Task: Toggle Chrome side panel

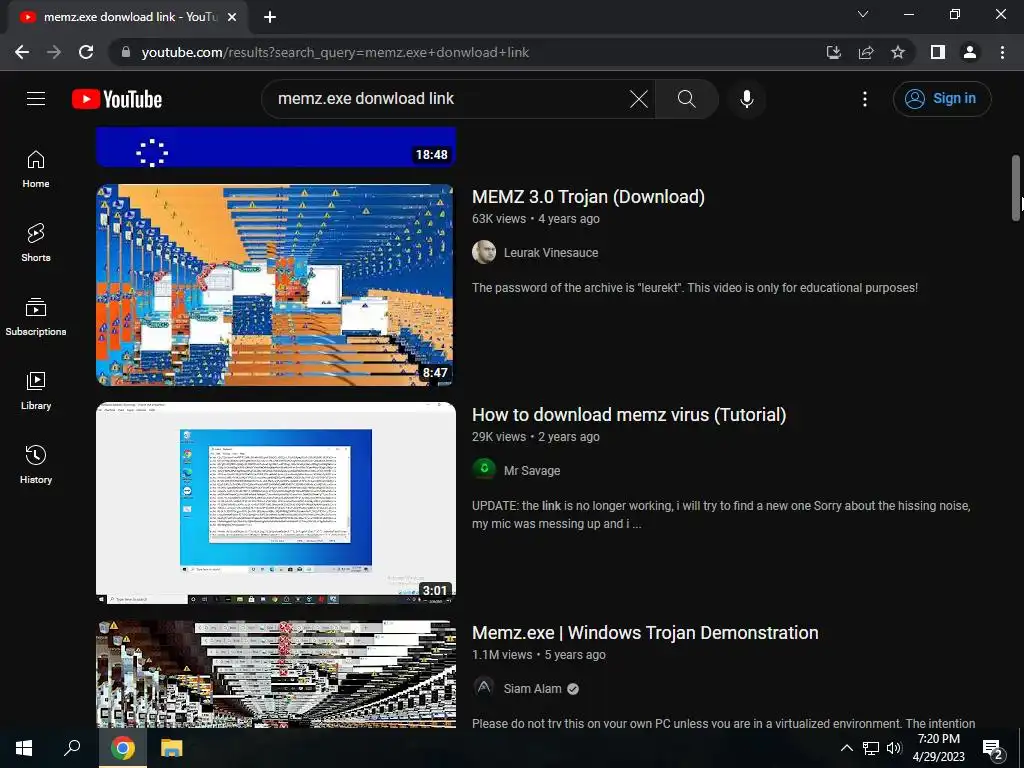Action: 938,52
